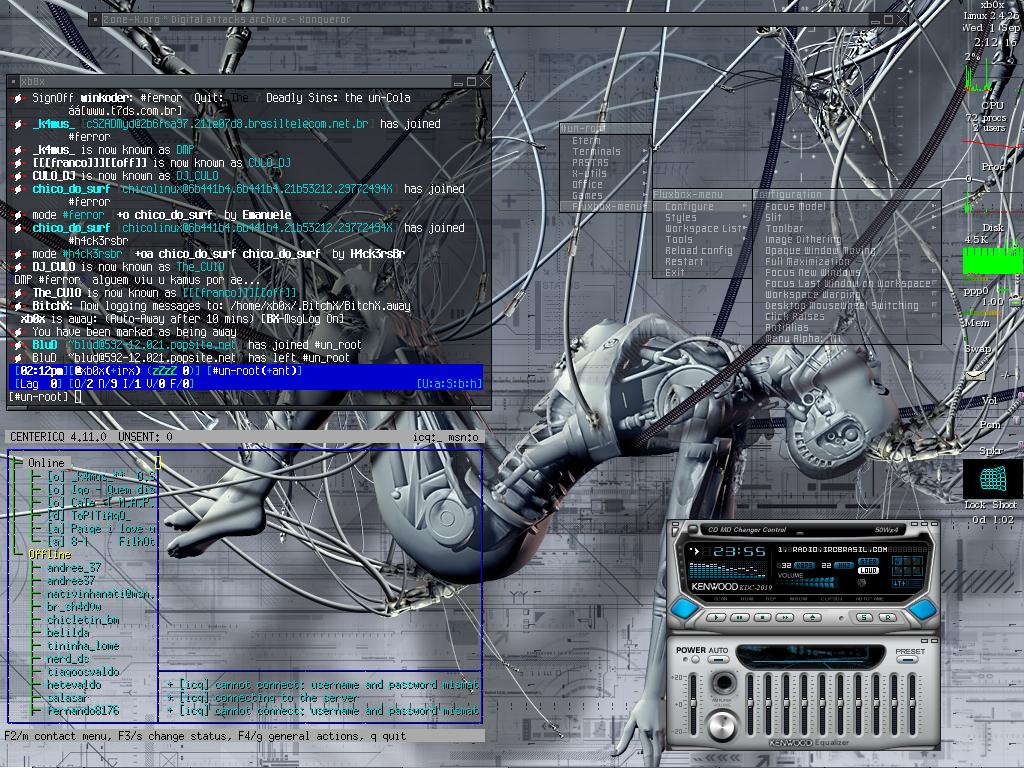This screenshot has height=768, width=1024.
Task: Toggle repeat with the R button
Action: click(x=888, y=617)
